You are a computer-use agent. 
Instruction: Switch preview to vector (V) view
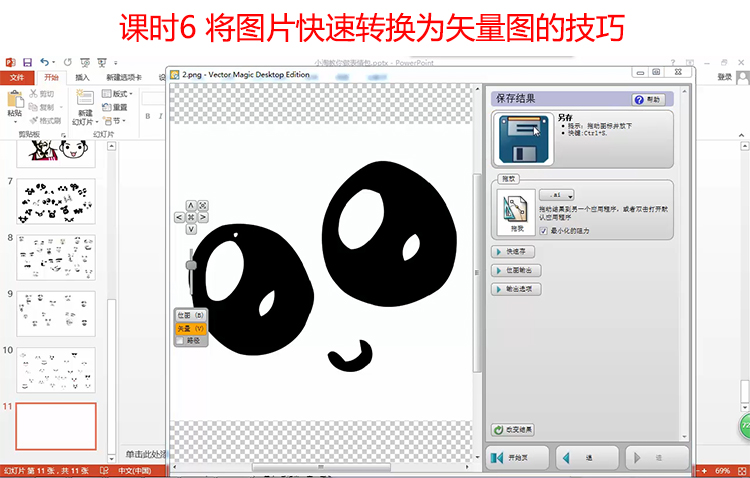pos(190,328)
